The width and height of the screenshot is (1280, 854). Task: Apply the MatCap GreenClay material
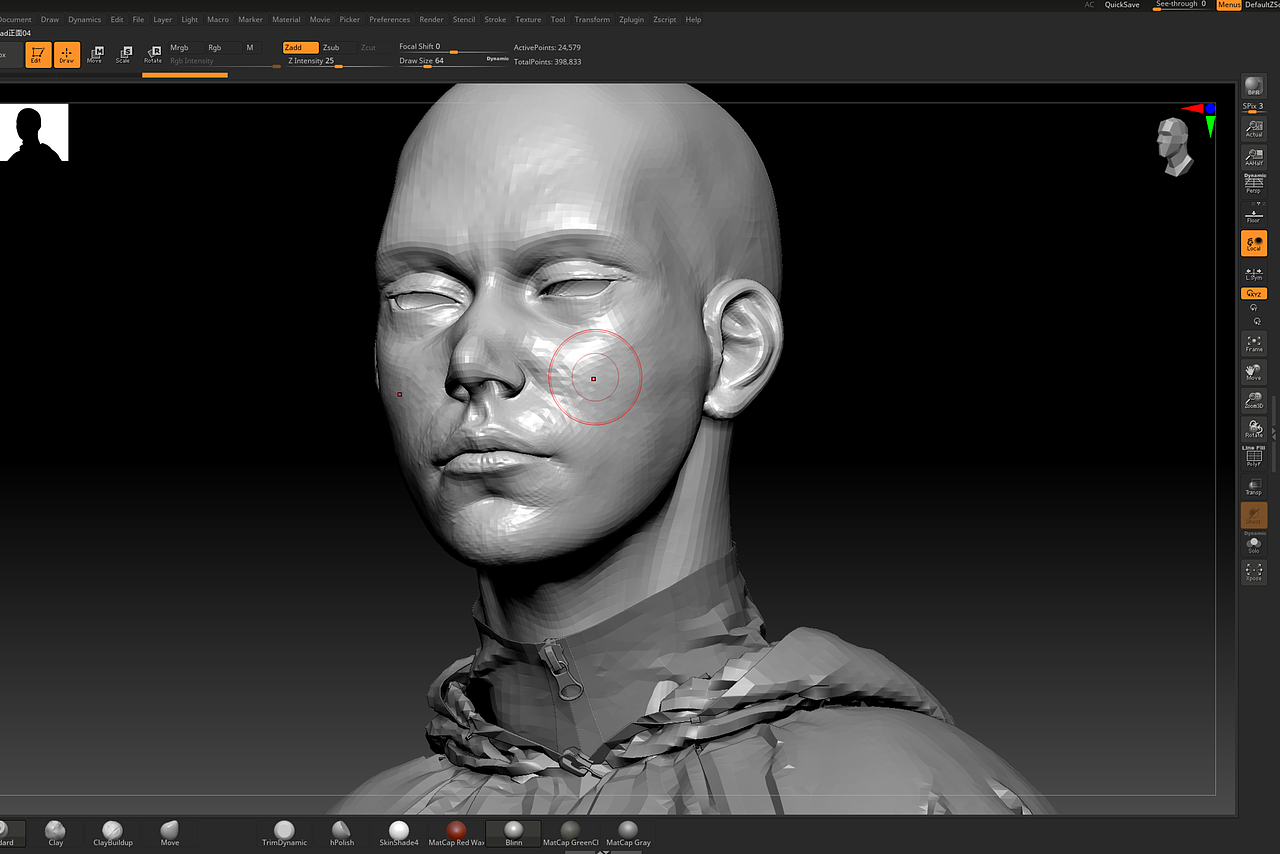pos(571,834)
